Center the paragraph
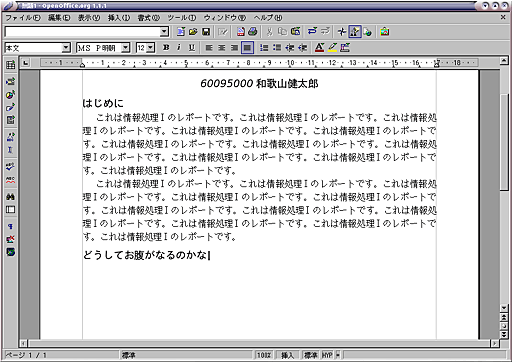 pos(221,48)
